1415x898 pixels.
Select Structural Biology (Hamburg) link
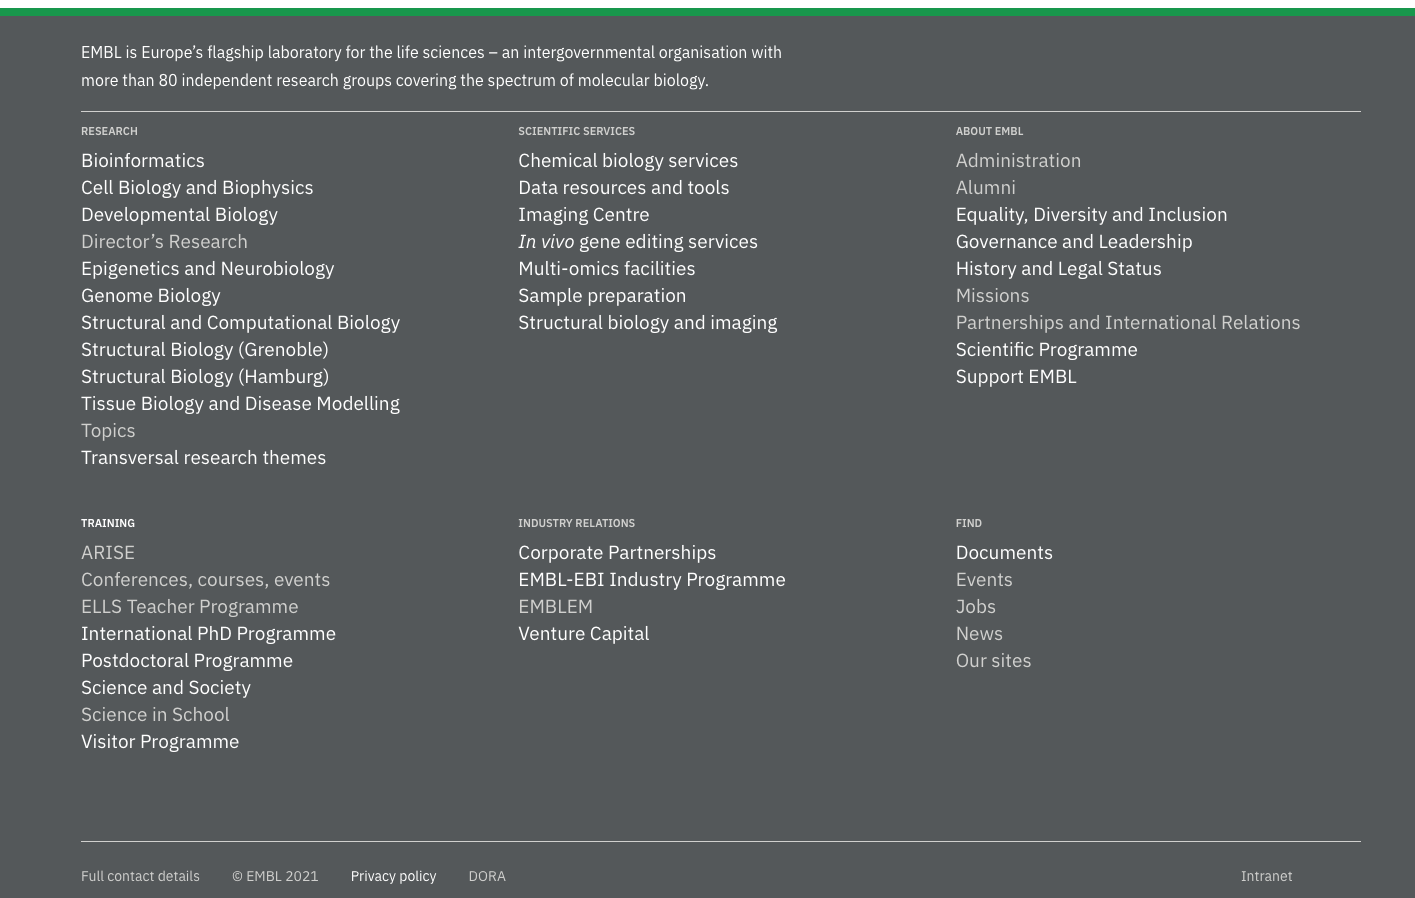click(205, 376)
